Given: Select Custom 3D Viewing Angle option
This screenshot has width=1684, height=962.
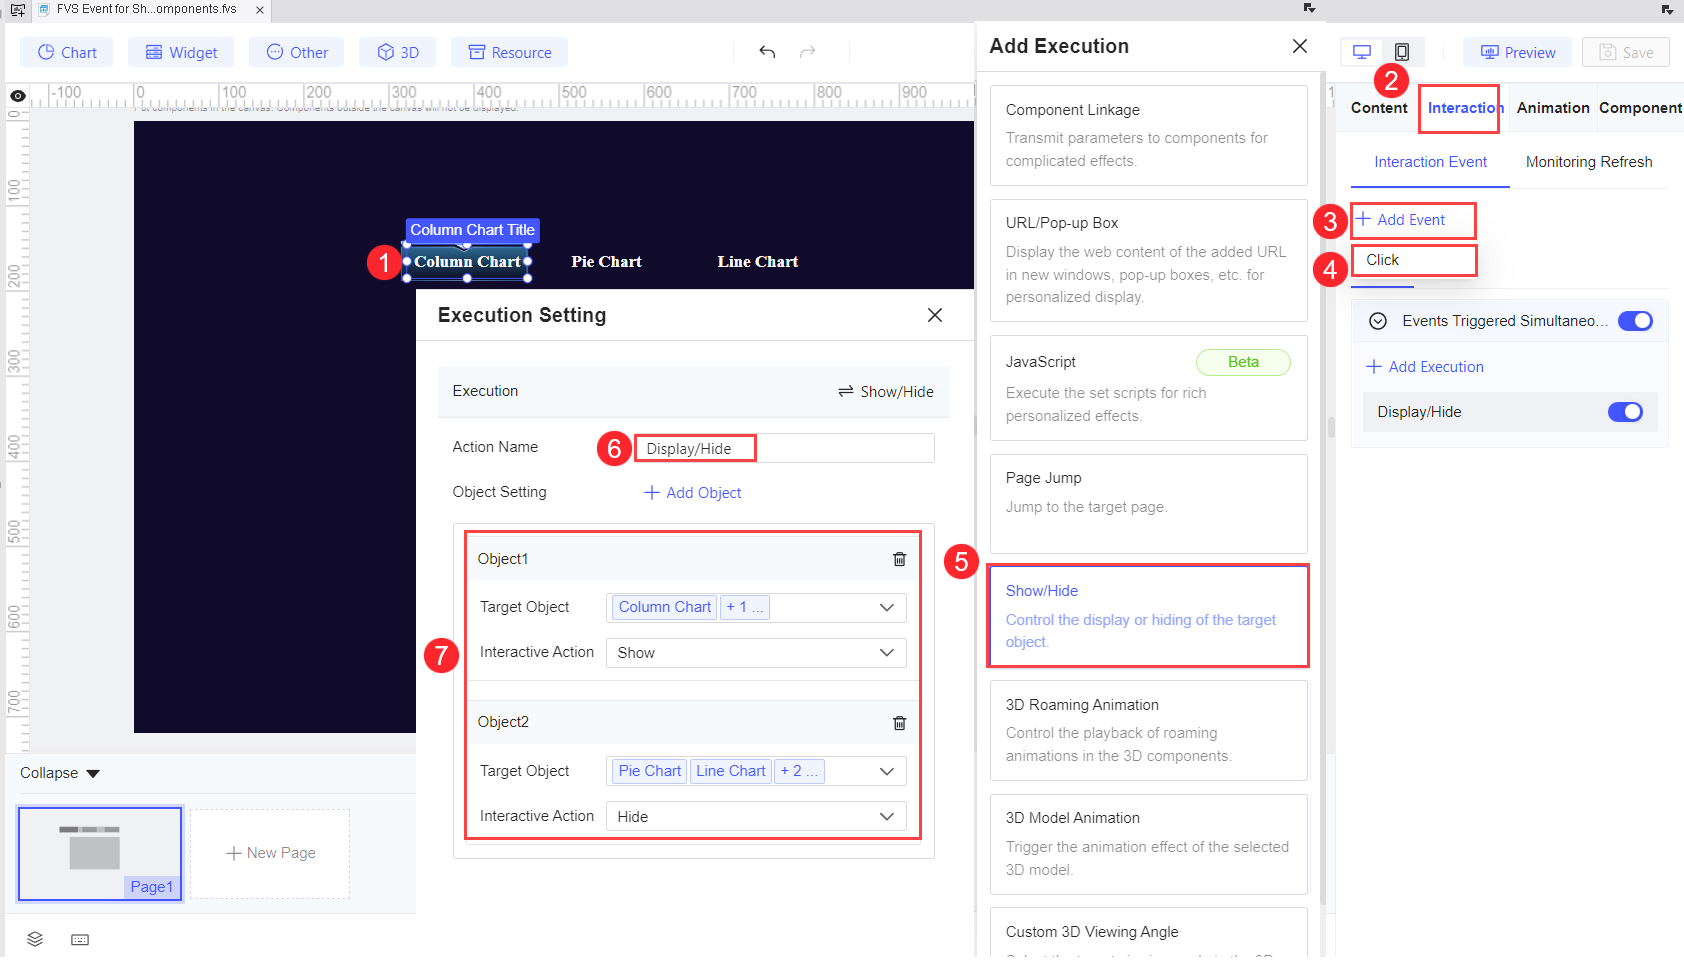Looking at the screenshot, I should click(1149, 933).
